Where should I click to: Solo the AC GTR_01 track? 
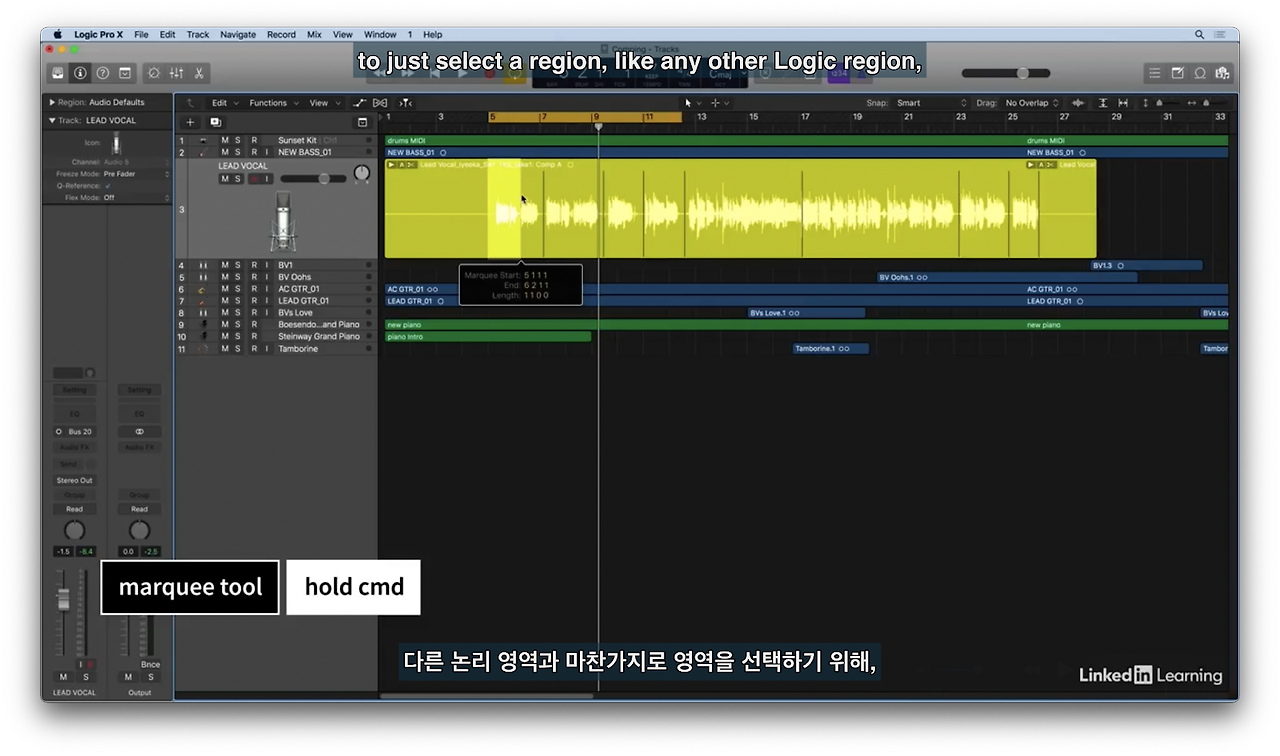pos(238,289)
